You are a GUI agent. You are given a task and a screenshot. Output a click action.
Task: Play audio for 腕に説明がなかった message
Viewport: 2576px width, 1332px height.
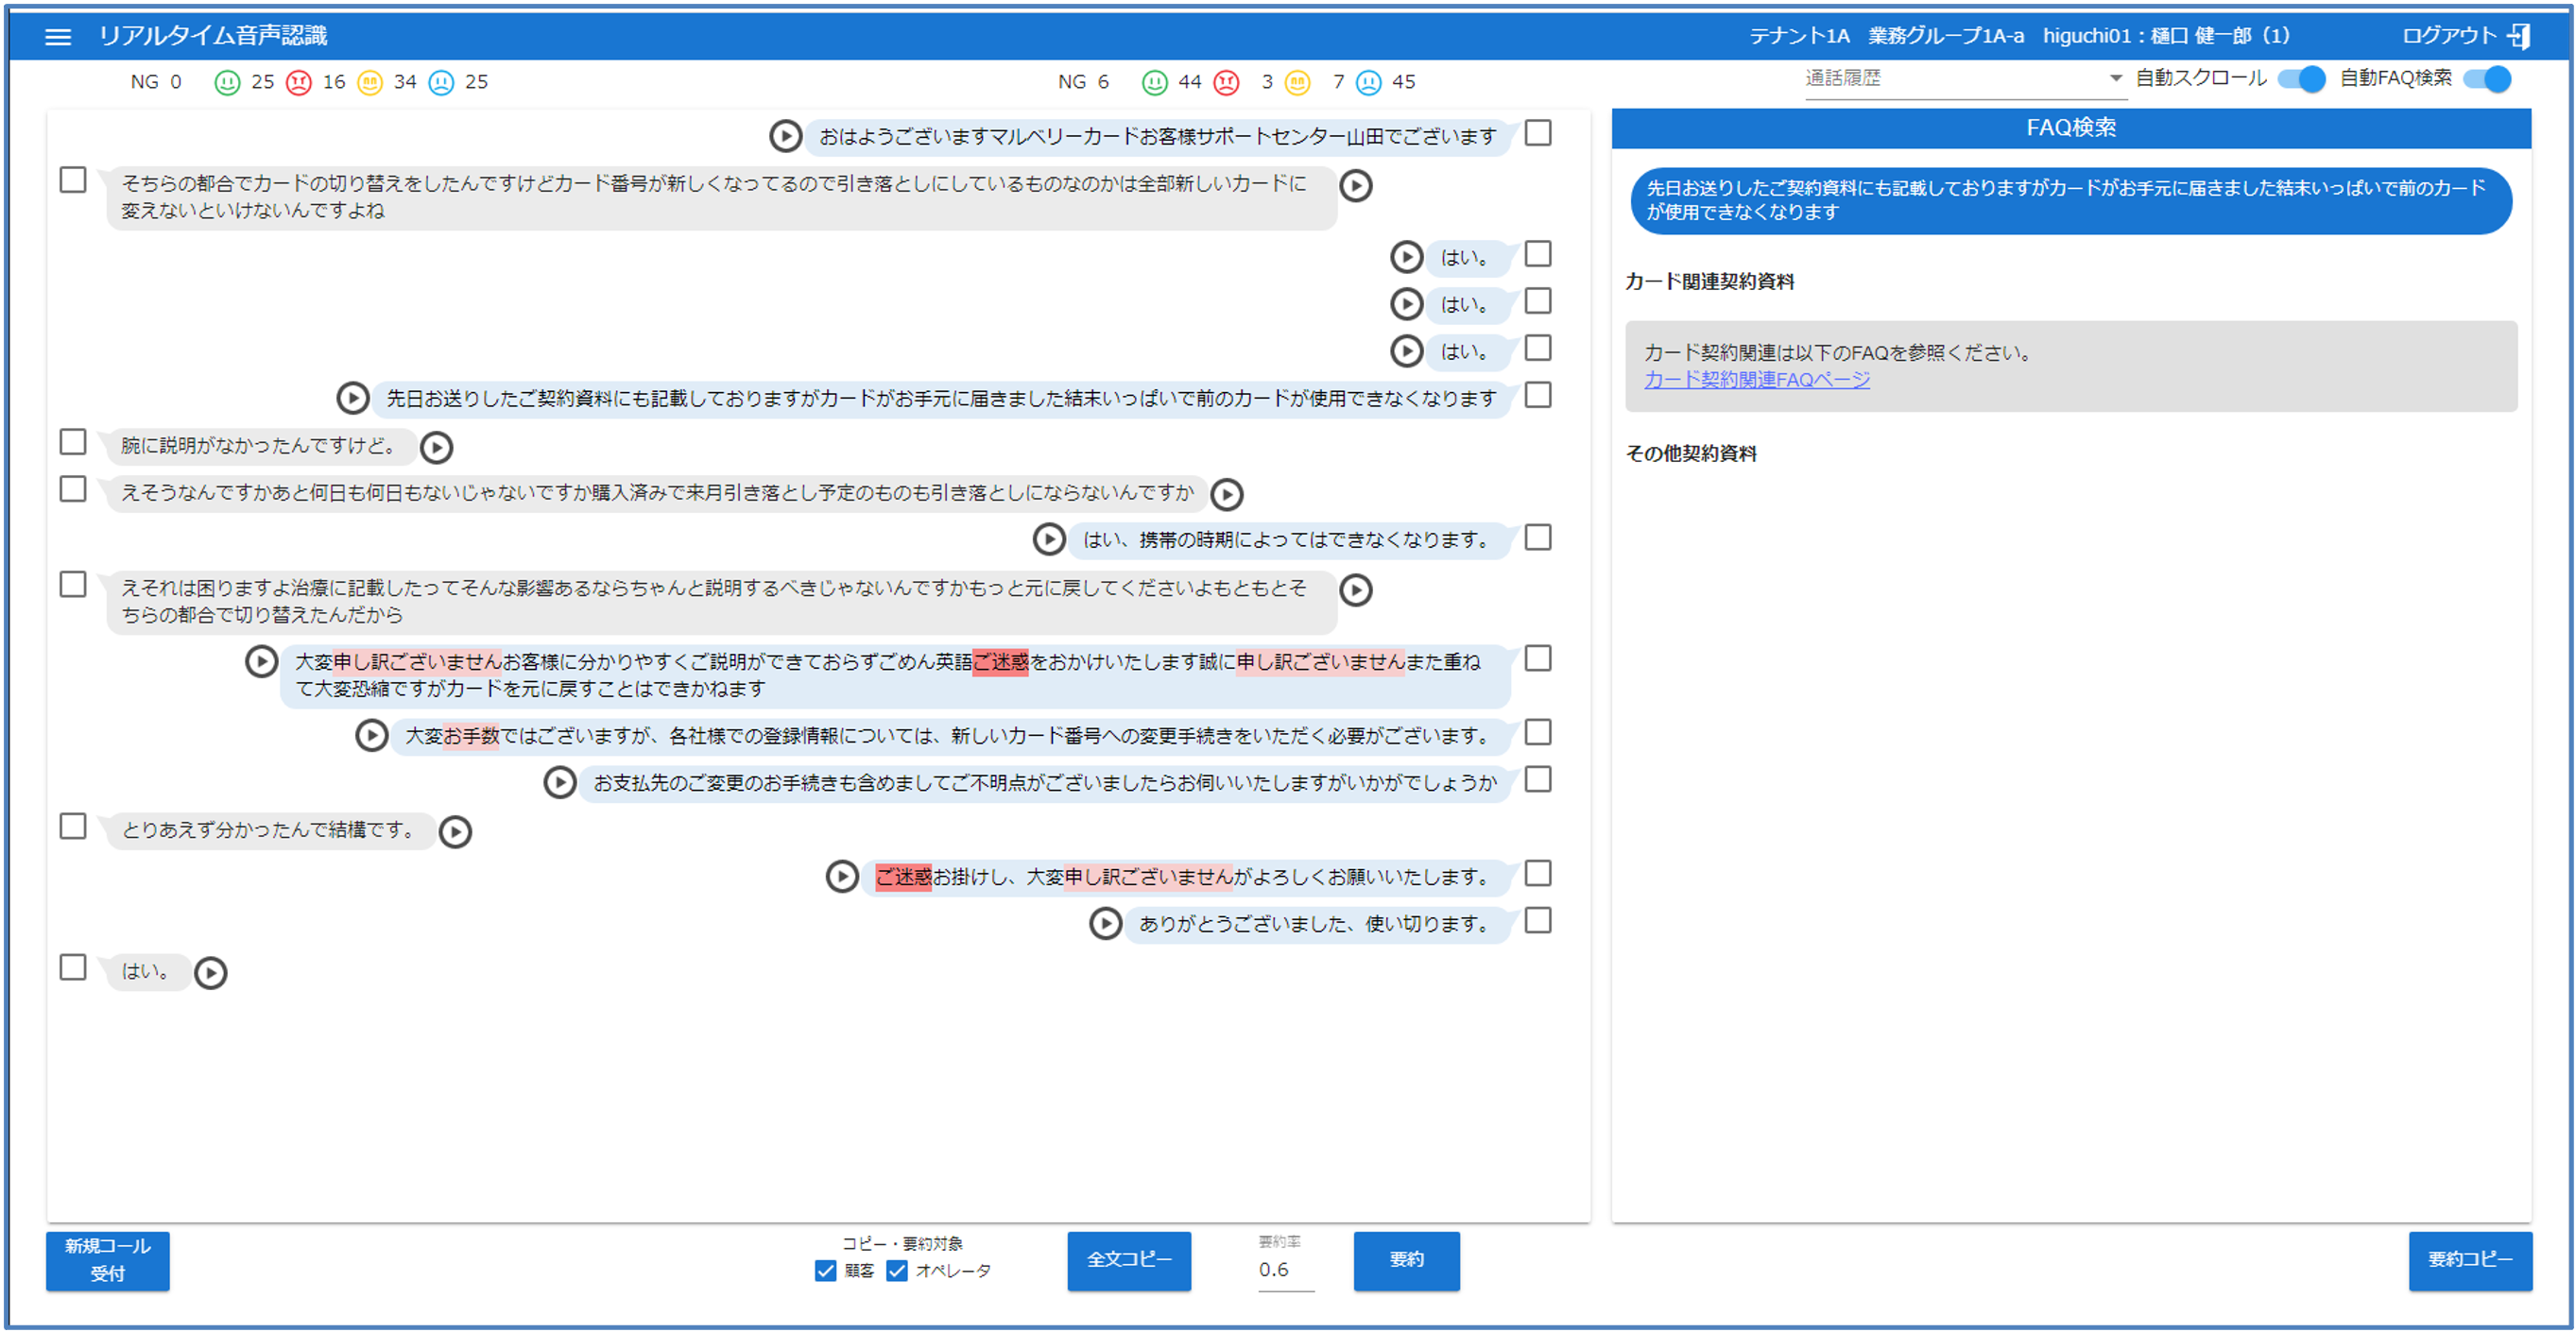(x=436, y=447)
